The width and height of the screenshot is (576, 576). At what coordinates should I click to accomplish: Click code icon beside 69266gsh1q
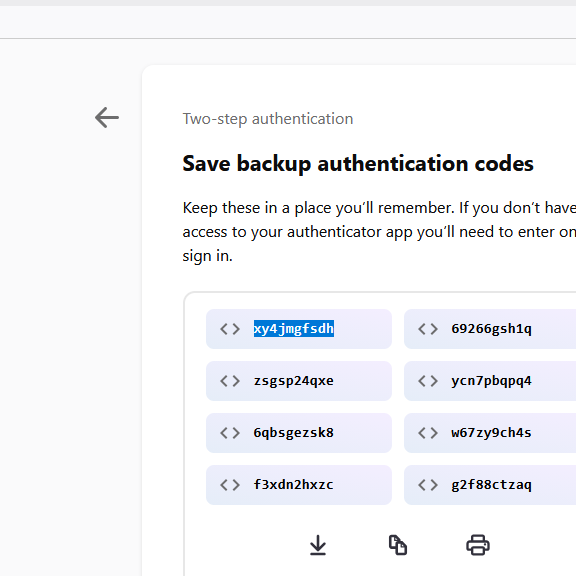point(428,329)
